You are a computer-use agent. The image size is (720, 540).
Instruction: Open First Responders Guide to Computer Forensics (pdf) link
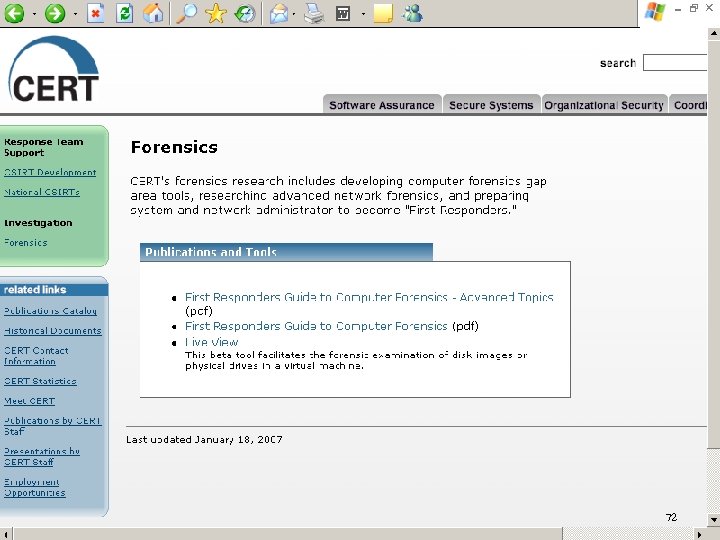click(316, 326)
